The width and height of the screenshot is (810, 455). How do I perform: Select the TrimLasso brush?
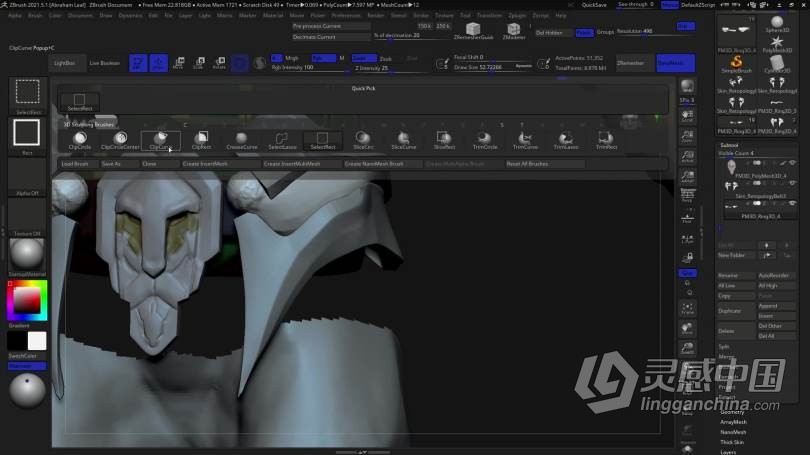[566, 140]
